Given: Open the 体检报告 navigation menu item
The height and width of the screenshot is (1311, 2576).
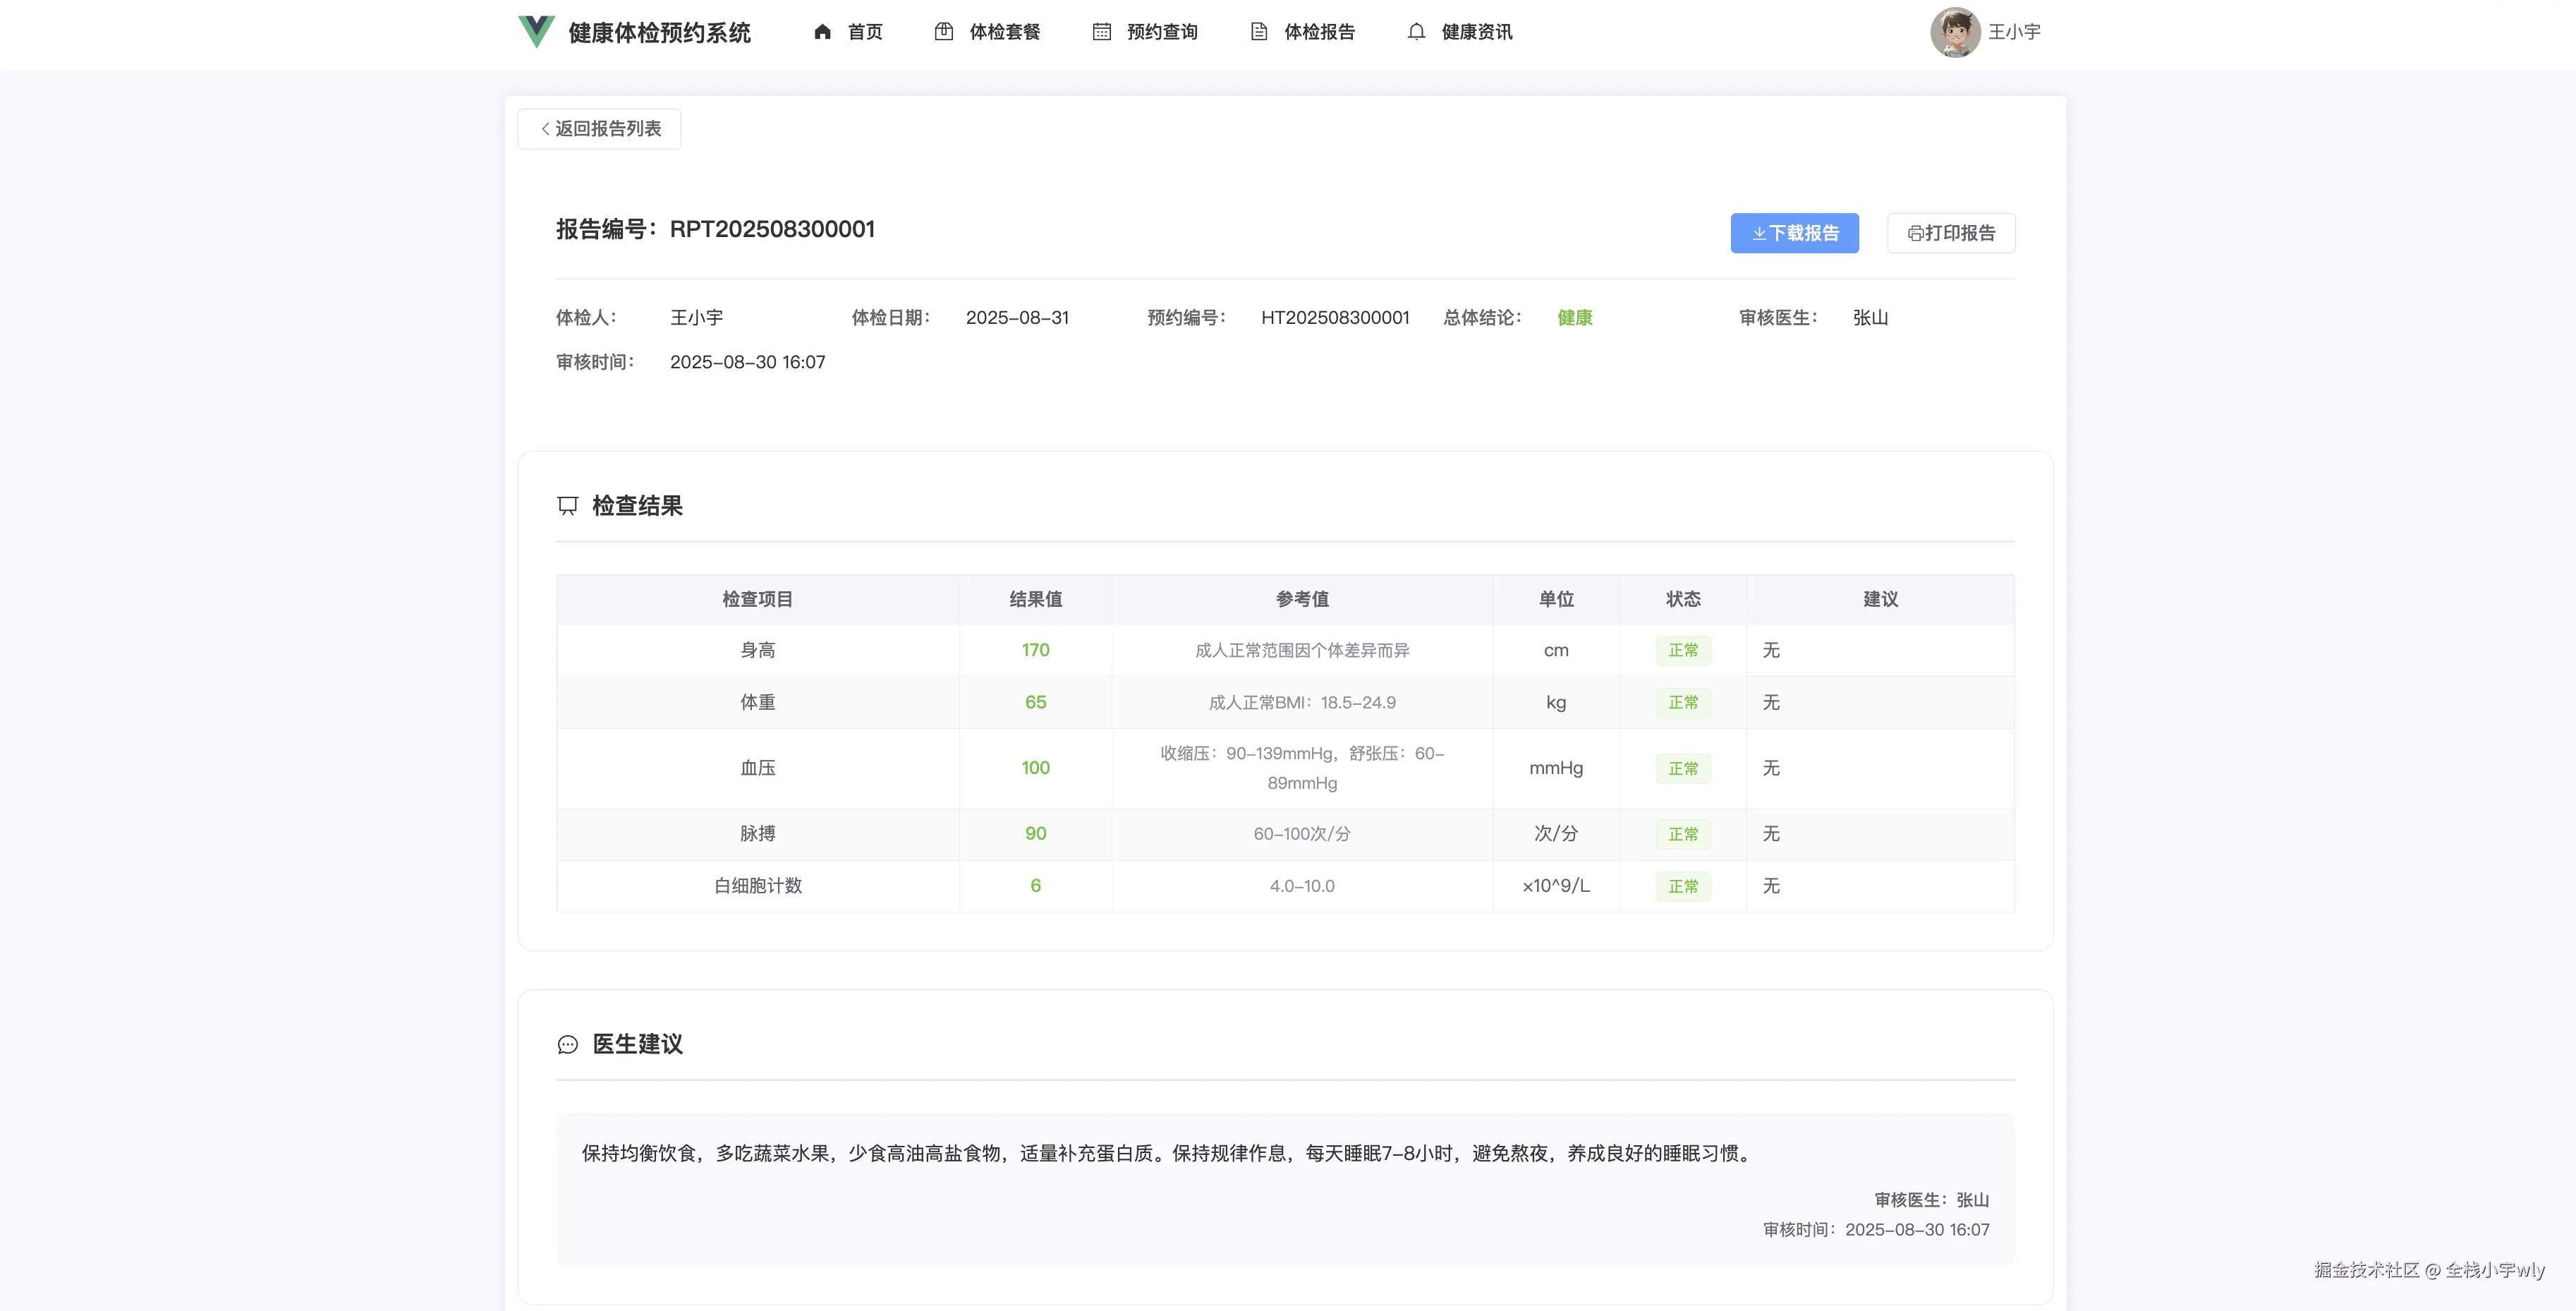Looking at the screenshot, I should pyautogui.click(x=1320, y=32).
